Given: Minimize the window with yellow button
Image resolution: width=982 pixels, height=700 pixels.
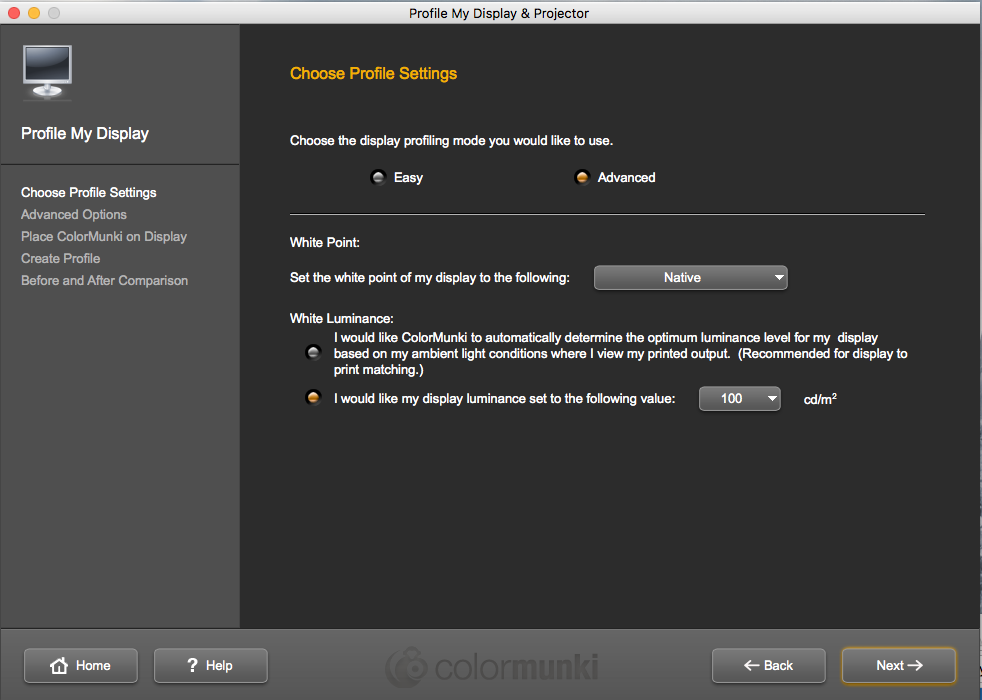Looking at the screenshot, I should (34, 13).
